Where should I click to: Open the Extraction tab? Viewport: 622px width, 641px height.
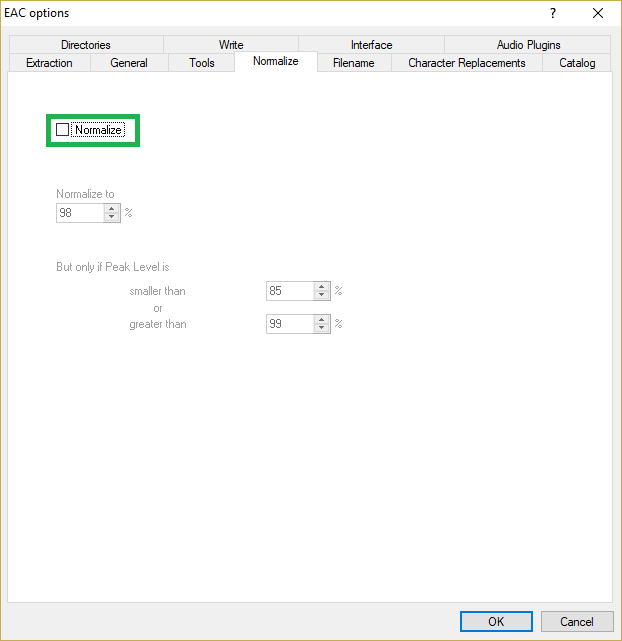point(49,63)
